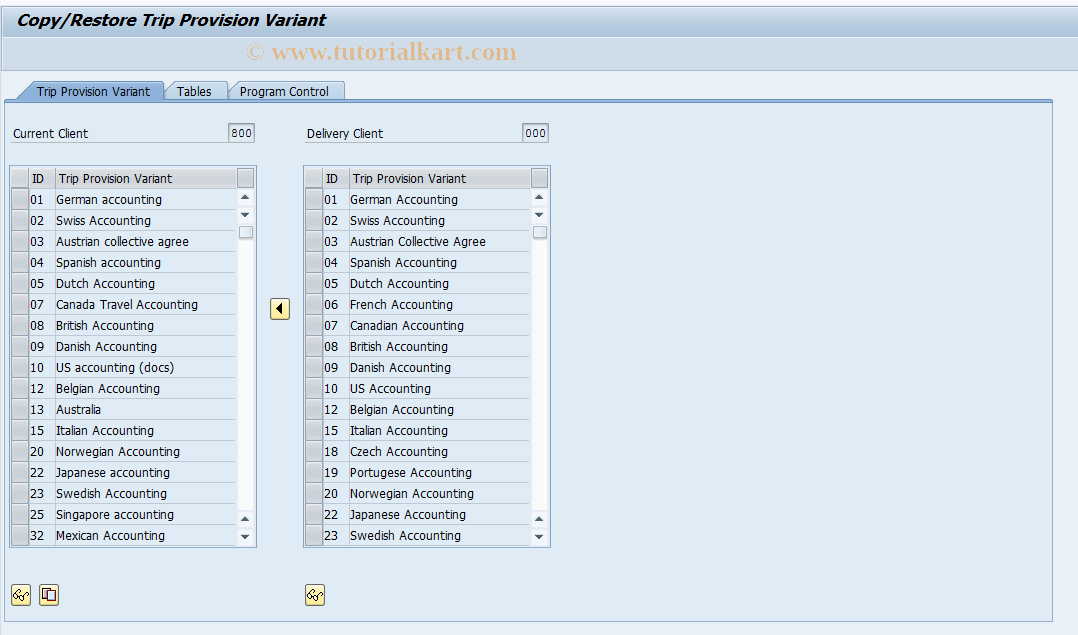The height and width of the screenshot is (635, 1078).
Task: Click scrollbar thumb in Delivery Client table
Action: (x=540, y=232)
